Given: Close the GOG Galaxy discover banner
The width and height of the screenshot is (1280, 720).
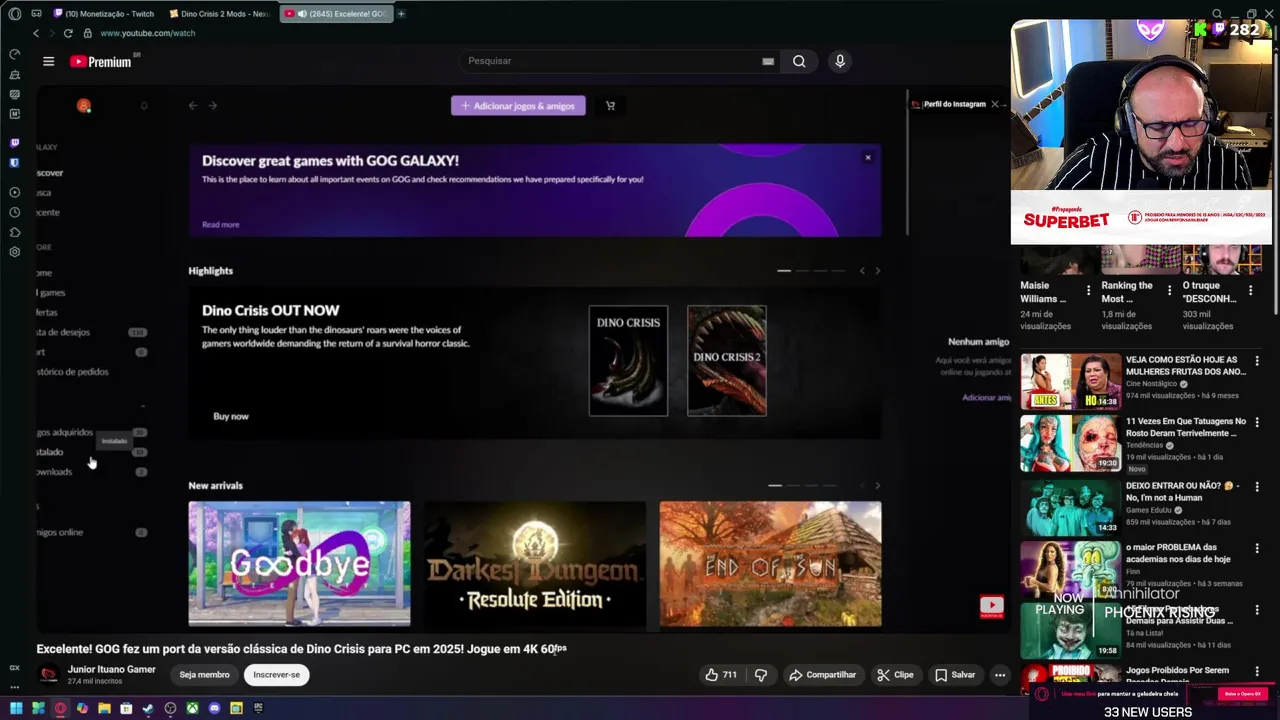Looking at the screenshot, I should pyautogui.click(x=868, y=157).
